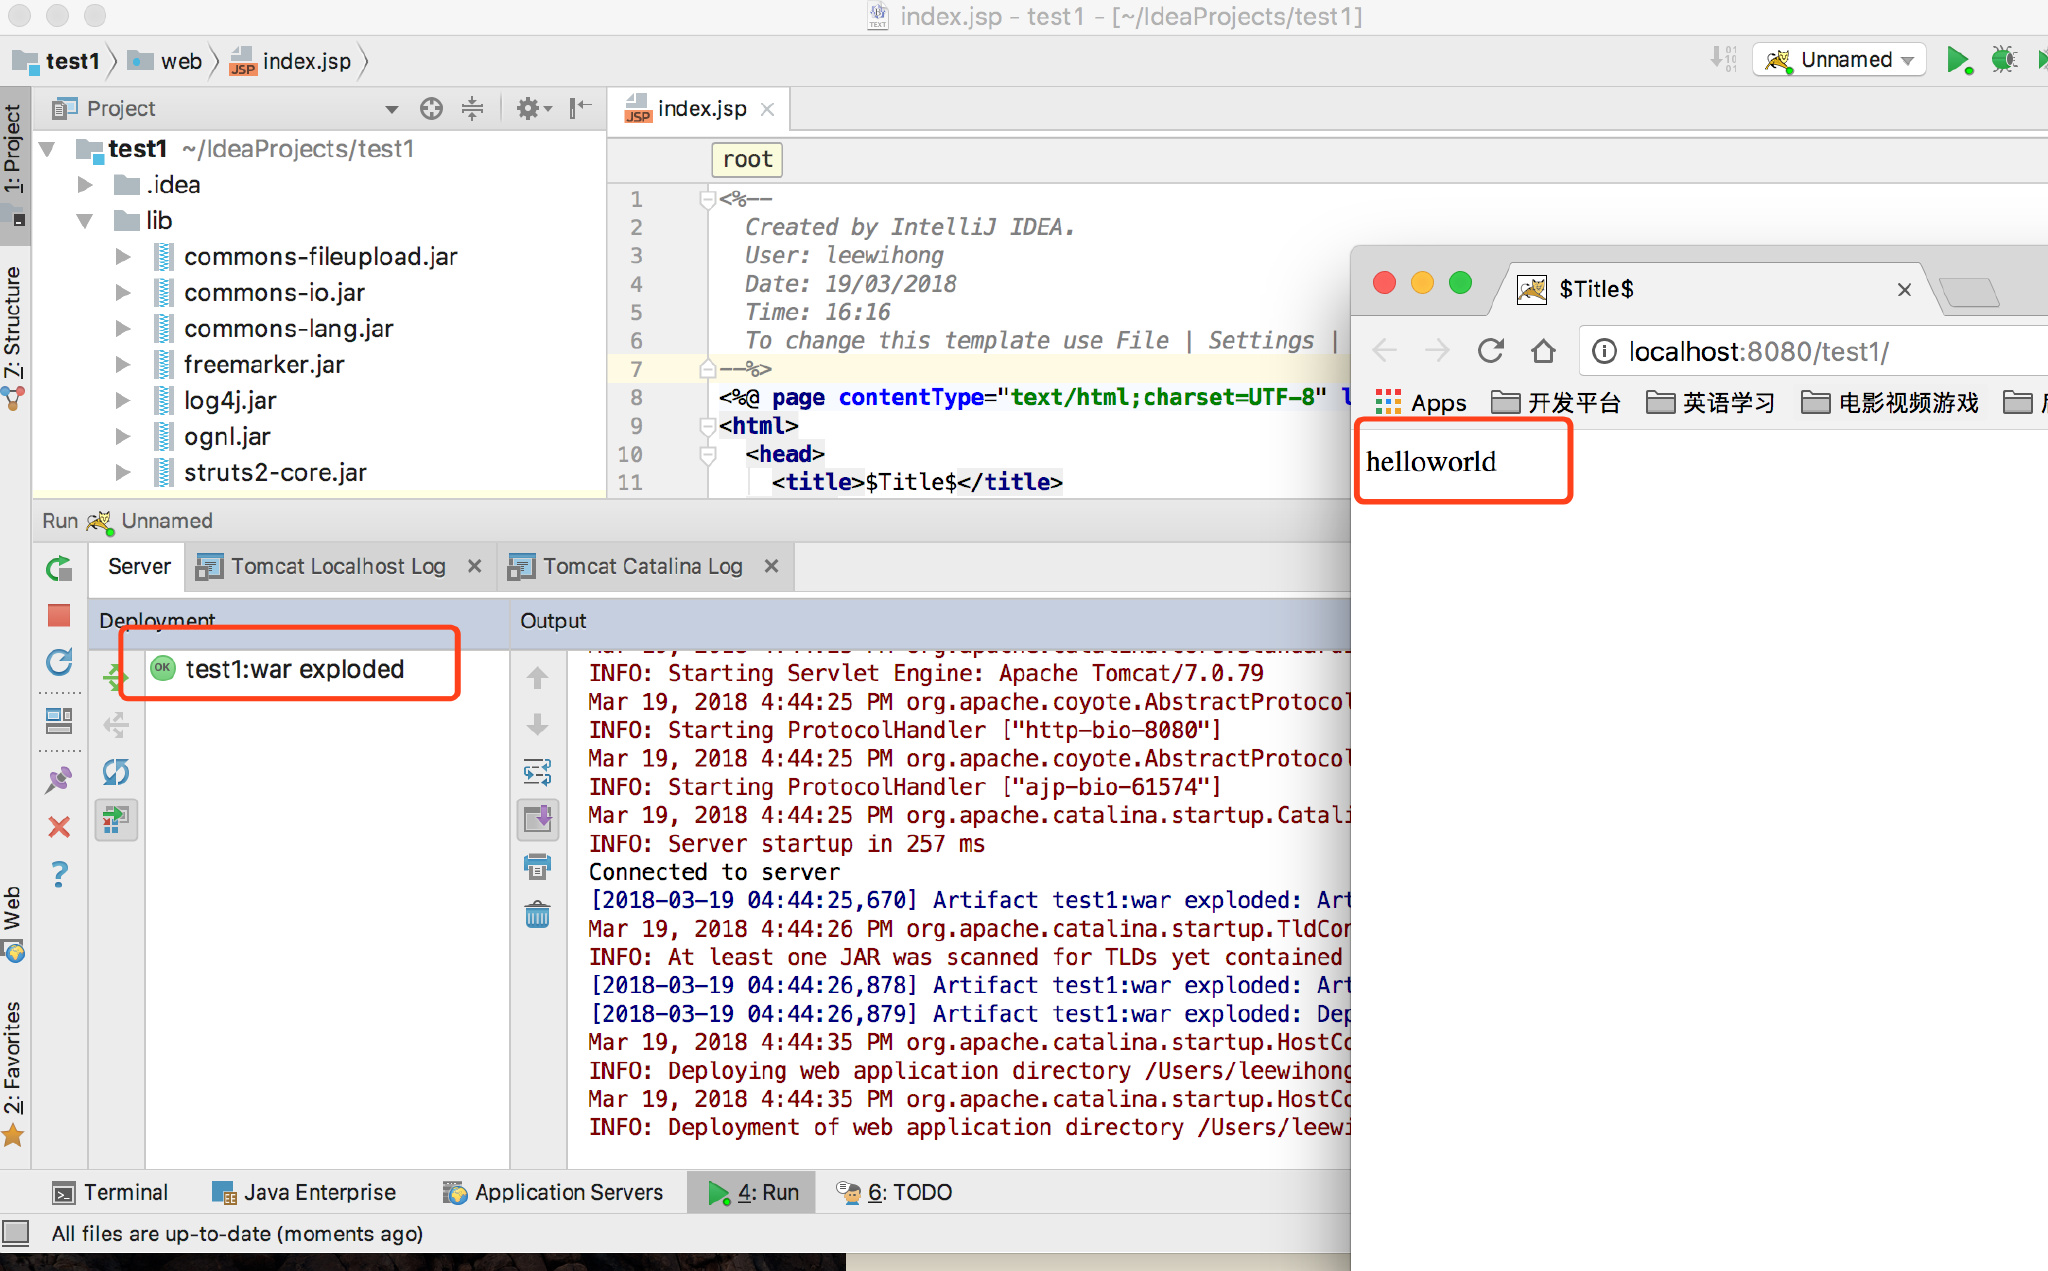Select test1:war exploded deployment item
The width and height of the screenshot is (2048, 1271).
294,669
